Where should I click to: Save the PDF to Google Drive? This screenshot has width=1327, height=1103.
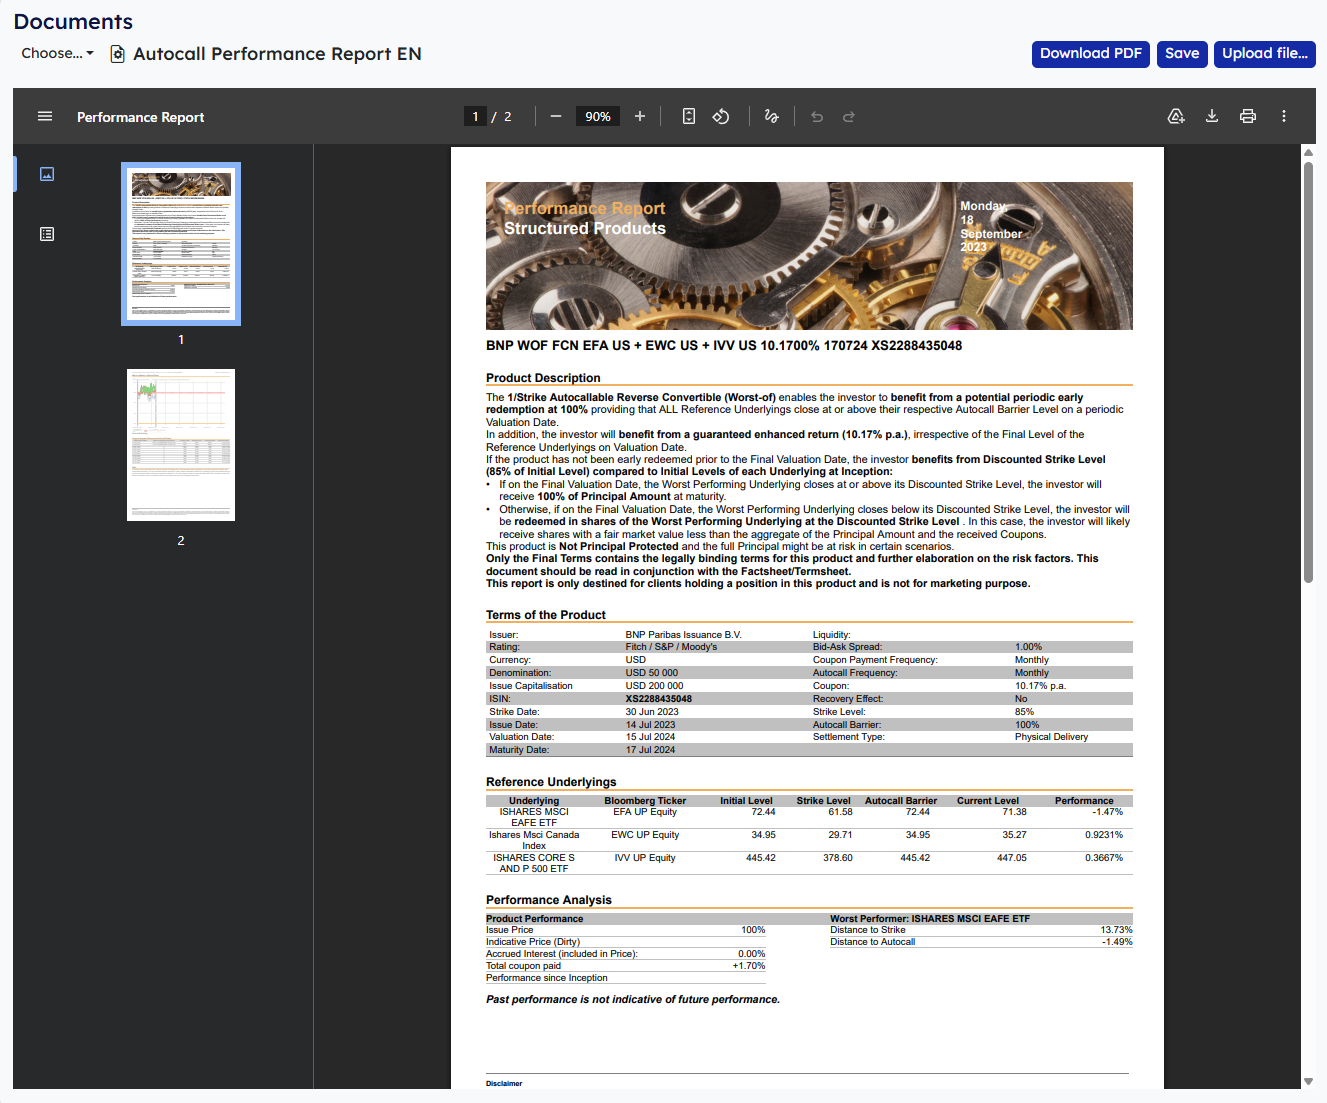(x=1177, y=117)
